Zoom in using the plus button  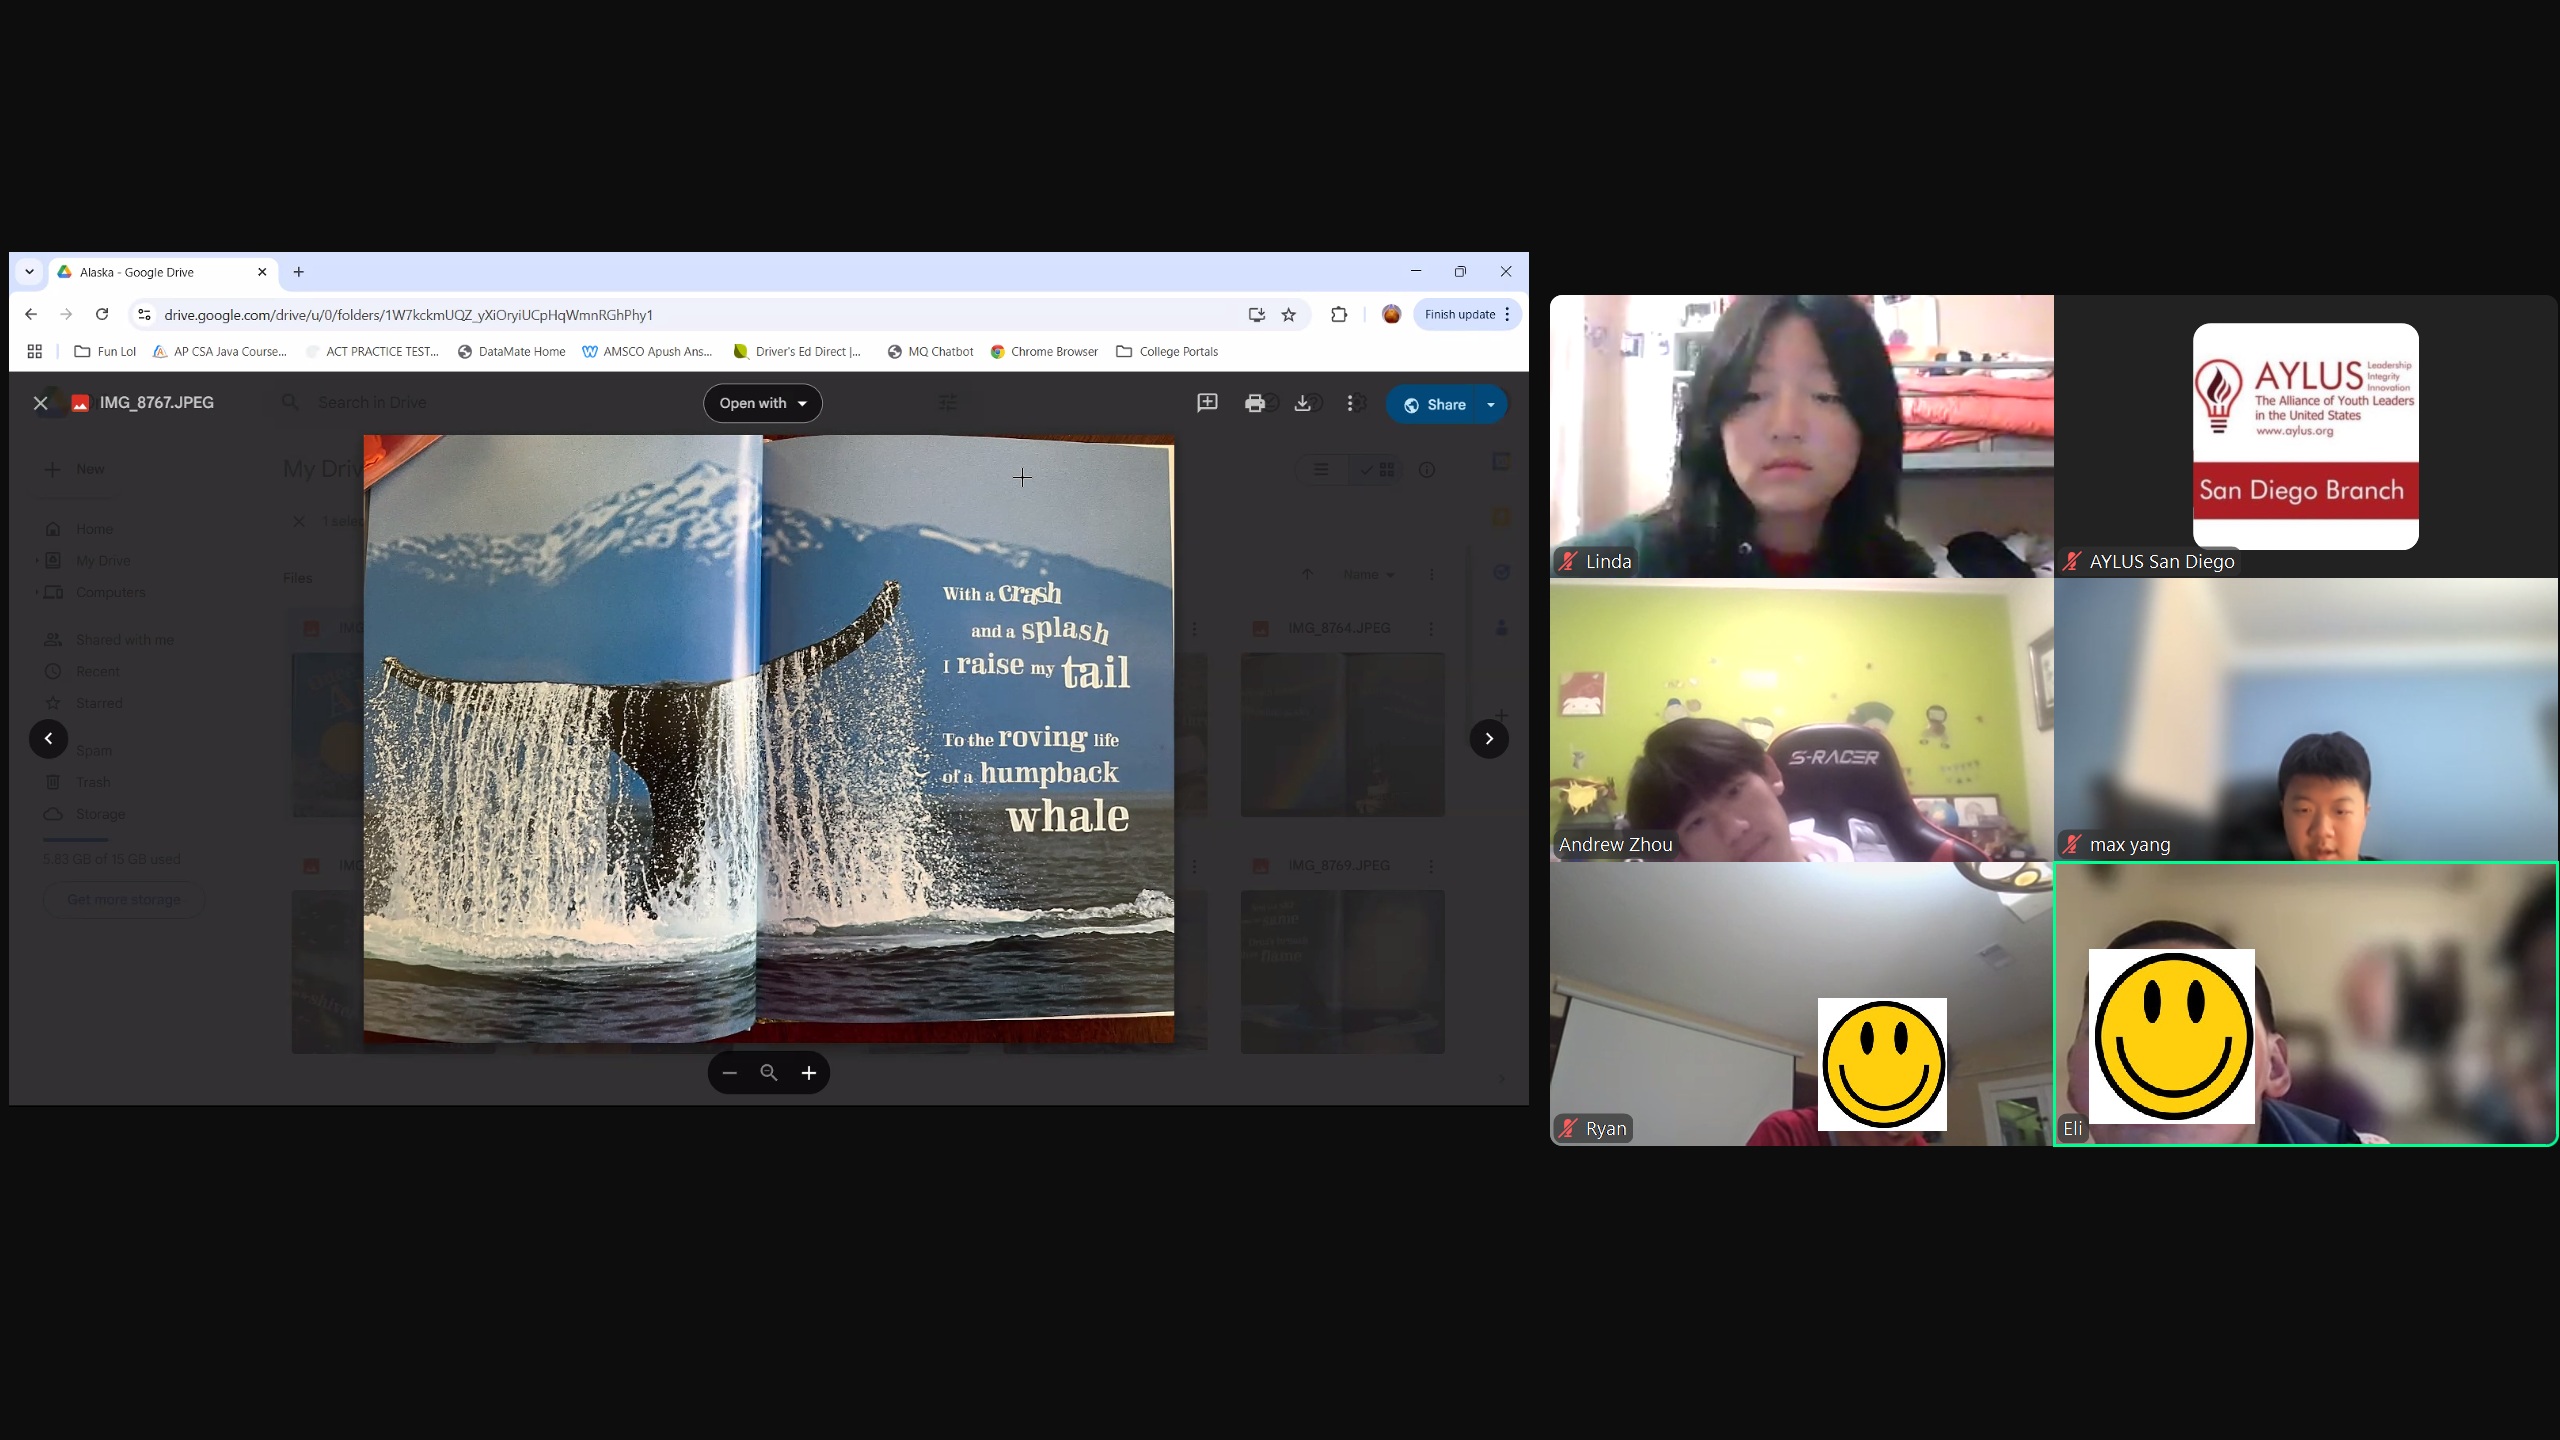(809, 1073)
